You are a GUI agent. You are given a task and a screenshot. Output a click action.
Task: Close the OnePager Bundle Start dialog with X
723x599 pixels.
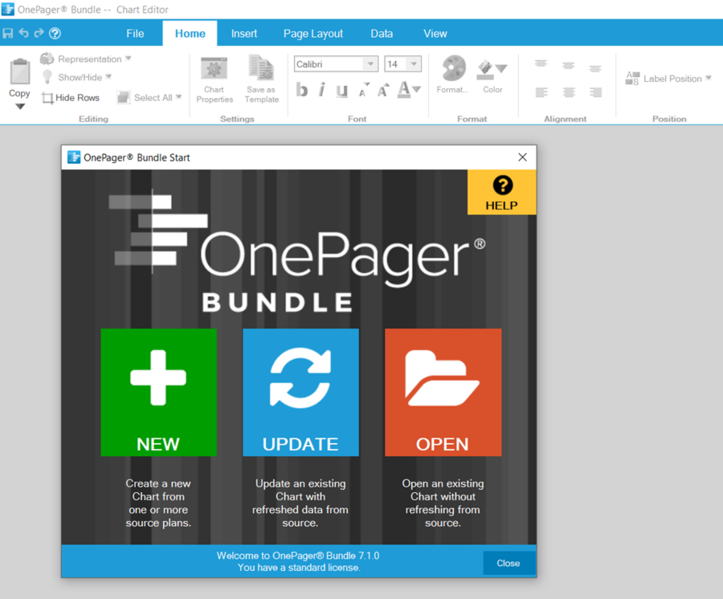522,157
